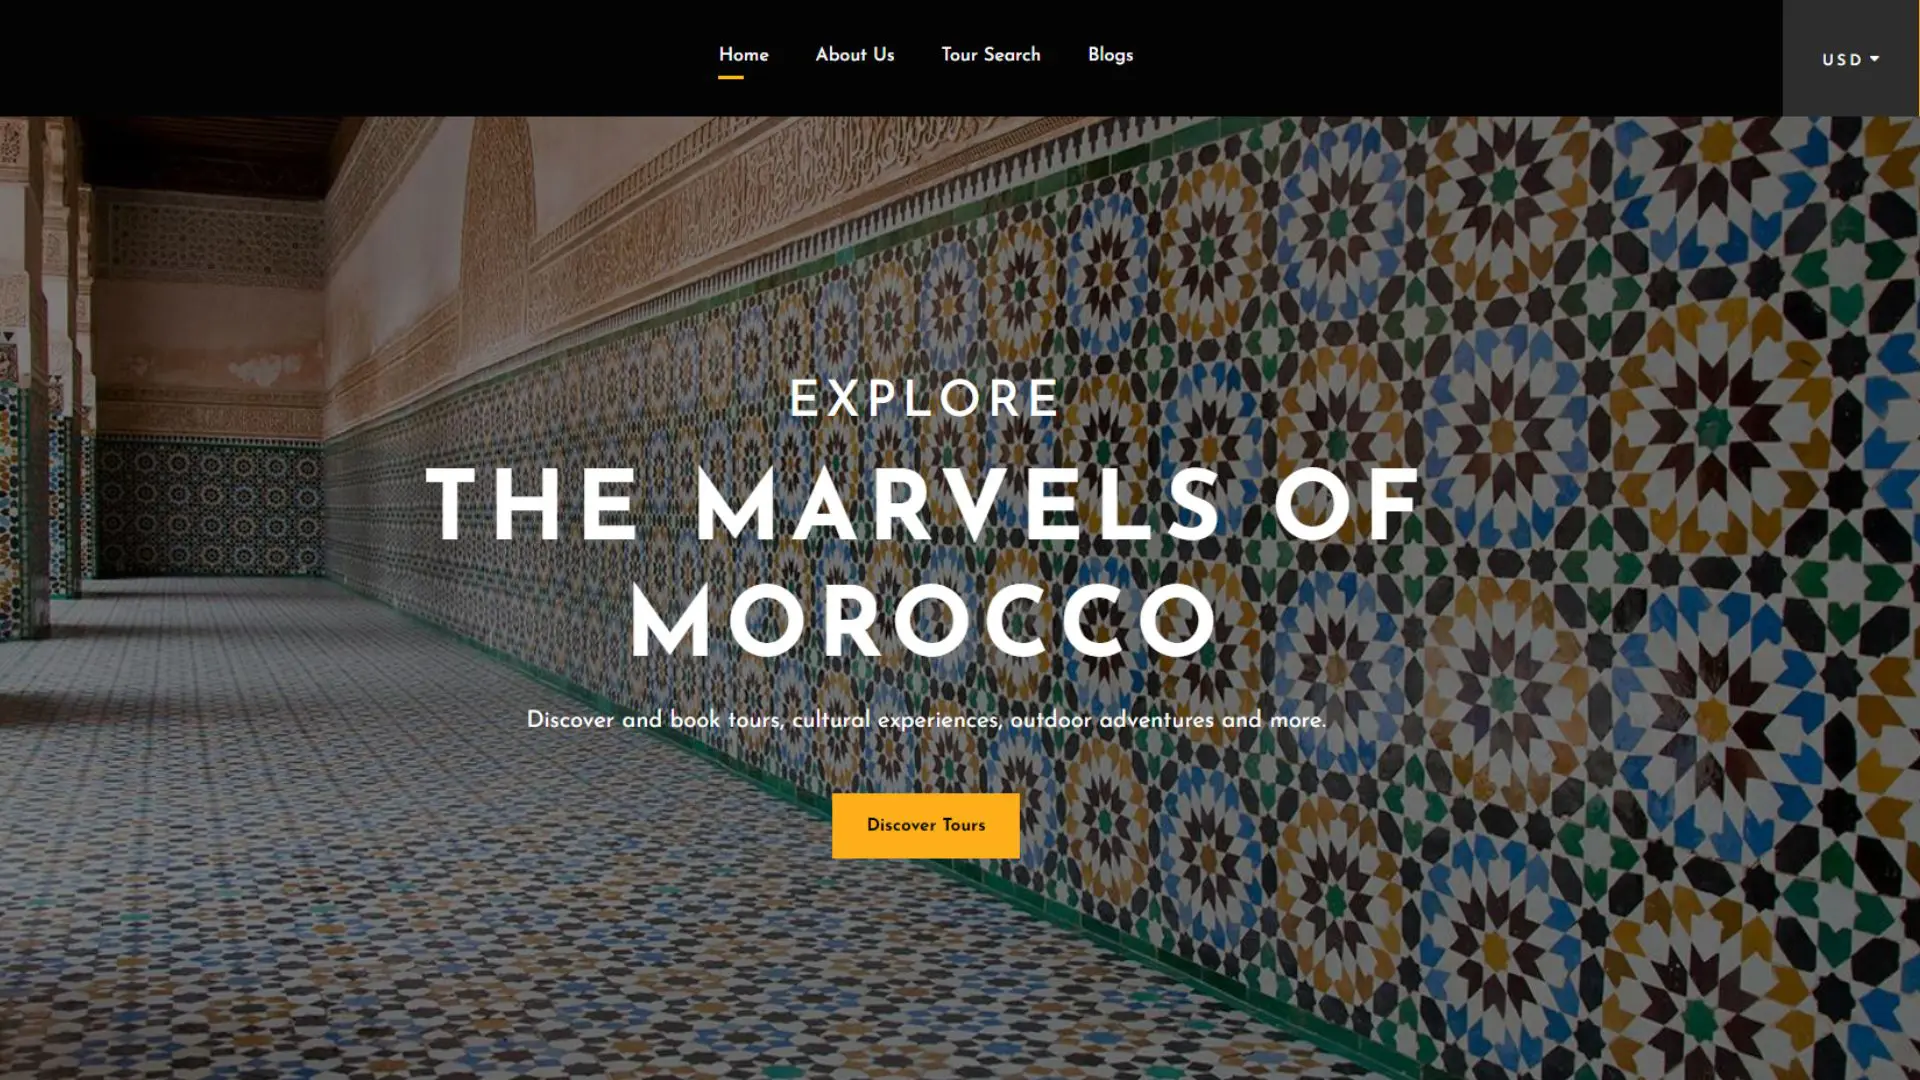Click THE MARVELS OF headline line
Image resolution: width=1920 pixels, height=1080 pixels.
[924, 504]
